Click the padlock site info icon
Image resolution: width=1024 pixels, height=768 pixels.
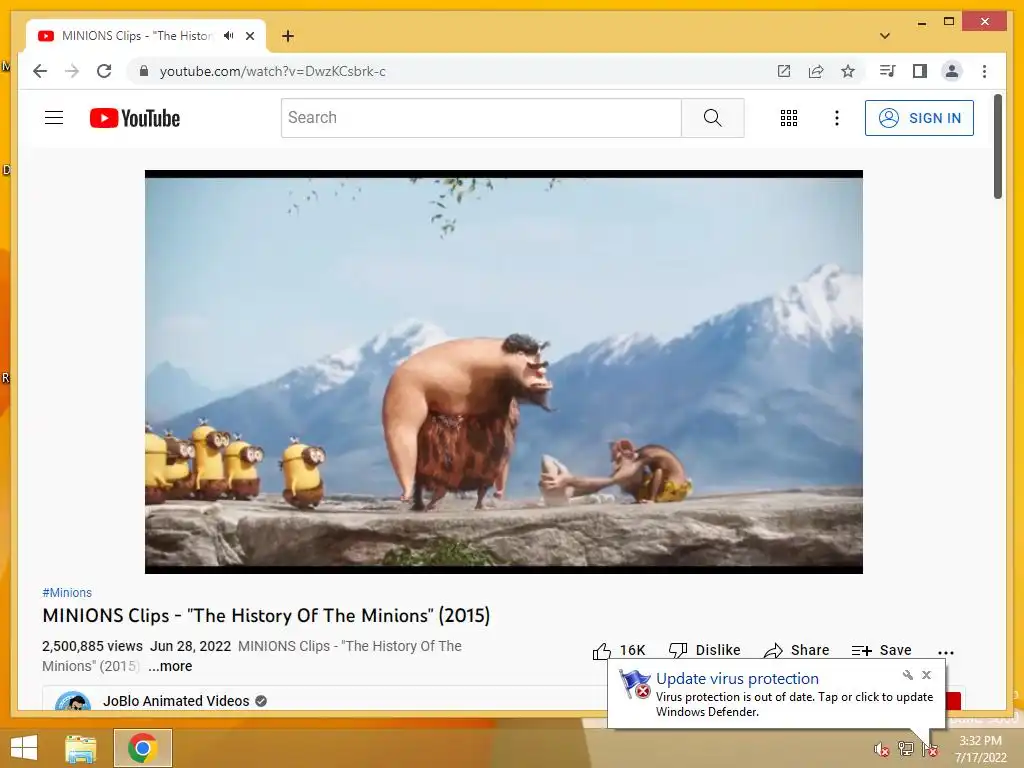(x=144, y=71)
